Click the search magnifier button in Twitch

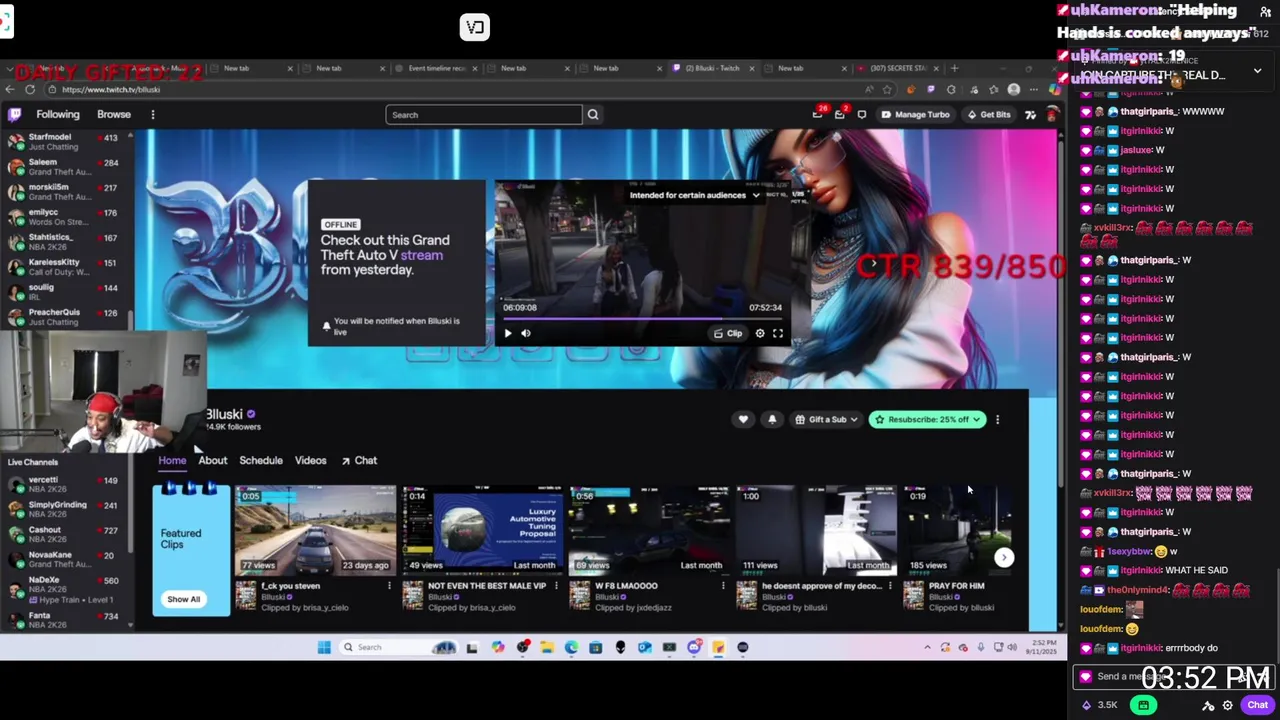[x=593, y=114]
